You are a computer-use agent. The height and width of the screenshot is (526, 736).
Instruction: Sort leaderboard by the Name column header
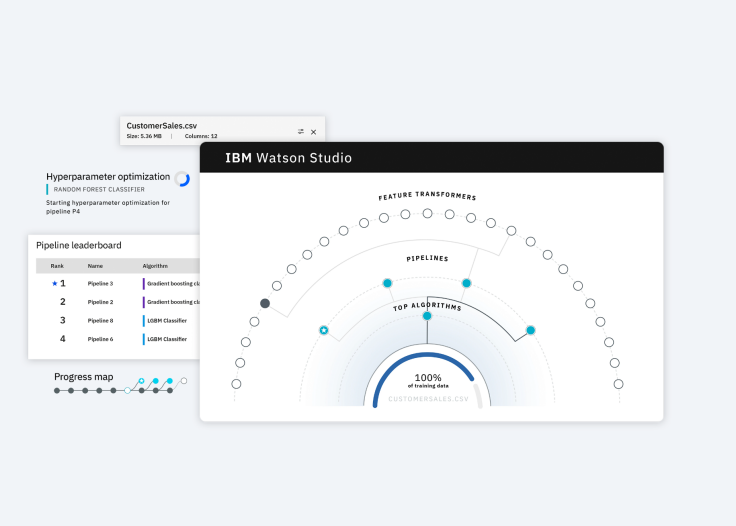coord(95,266)
